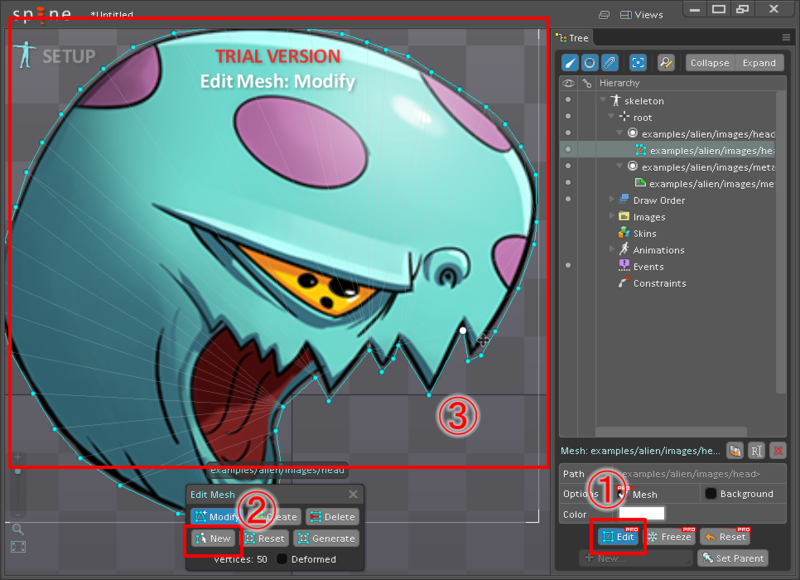This screenshot has height=580, width=800.
Task: Select the Create vertices tool
Action: click(276, 517)
